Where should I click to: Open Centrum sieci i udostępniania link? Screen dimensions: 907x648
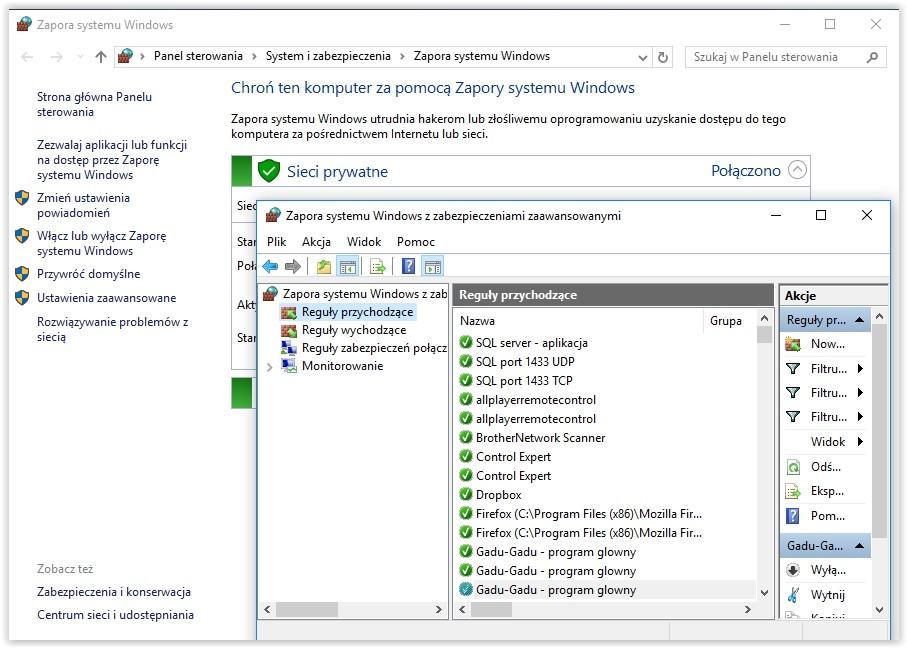(x=115, y=615)
